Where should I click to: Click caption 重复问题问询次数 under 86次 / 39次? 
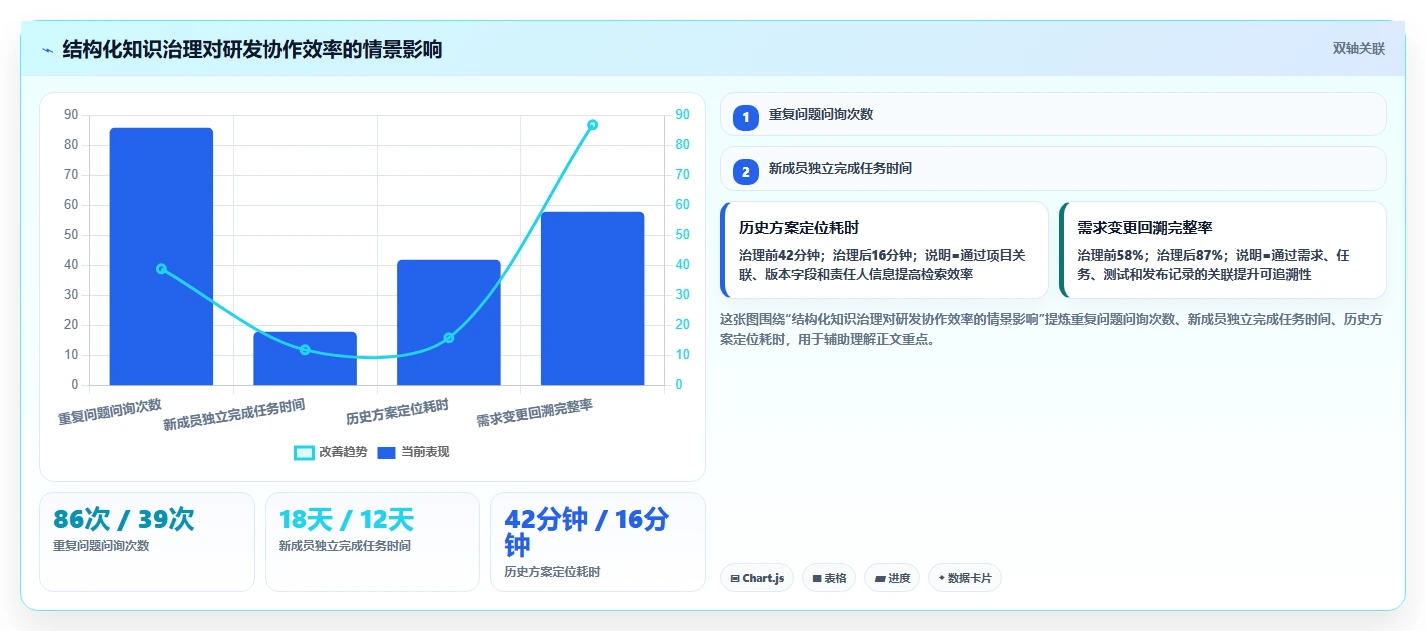101,546
